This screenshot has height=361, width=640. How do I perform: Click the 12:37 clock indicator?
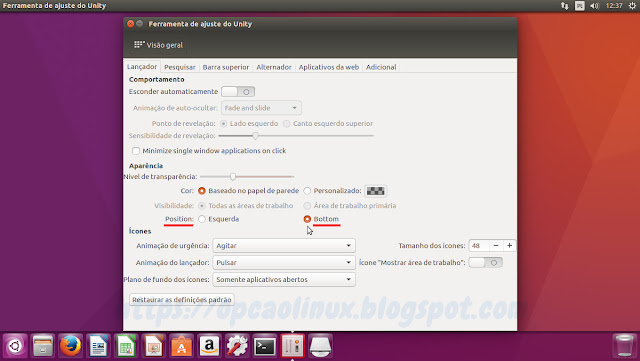click(x=614, y=6)
